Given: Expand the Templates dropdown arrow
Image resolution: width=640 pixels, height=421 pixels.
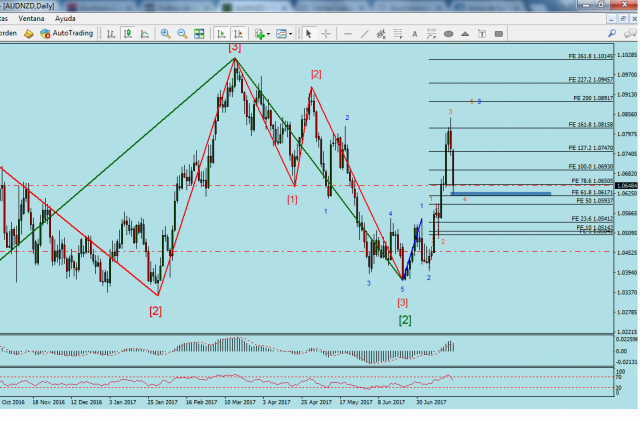Looking at the screenshot, I should coord(290,34).
